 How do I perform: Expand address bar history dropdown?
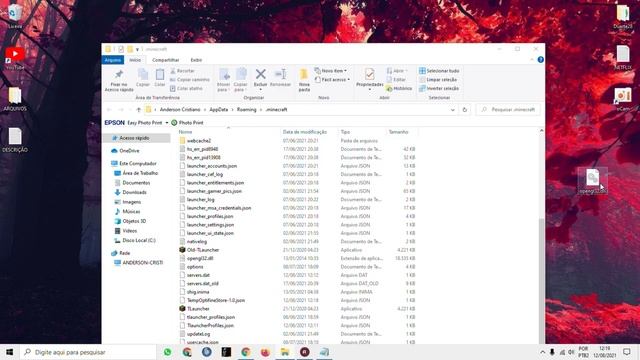pos(452,110)
